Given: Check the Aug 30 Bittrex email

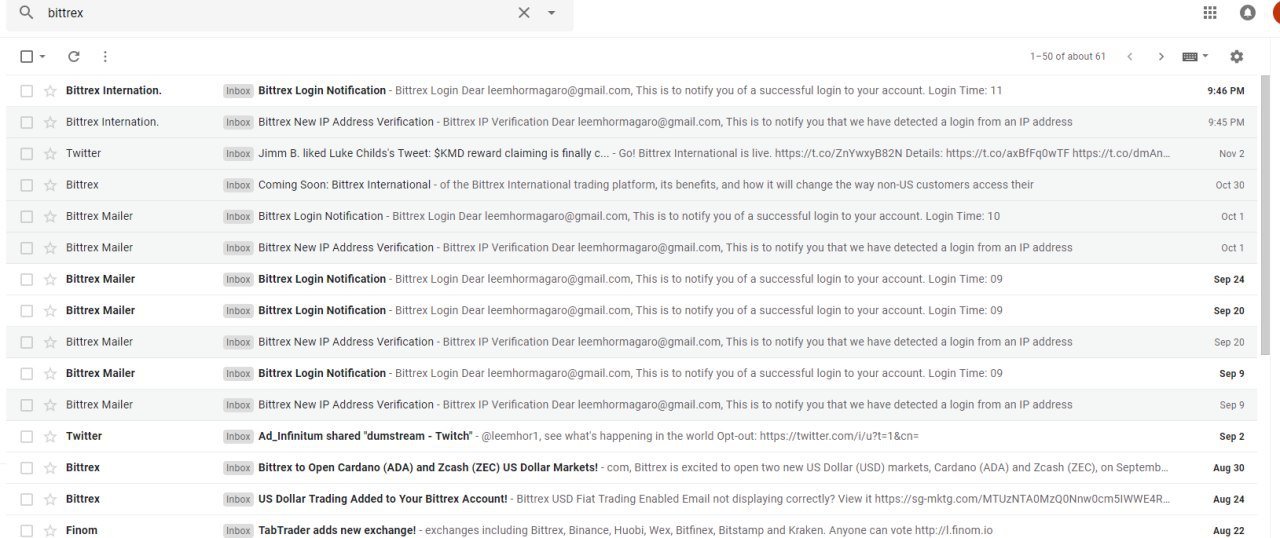Looking at the screenshot, I should [x=27, y=468].
